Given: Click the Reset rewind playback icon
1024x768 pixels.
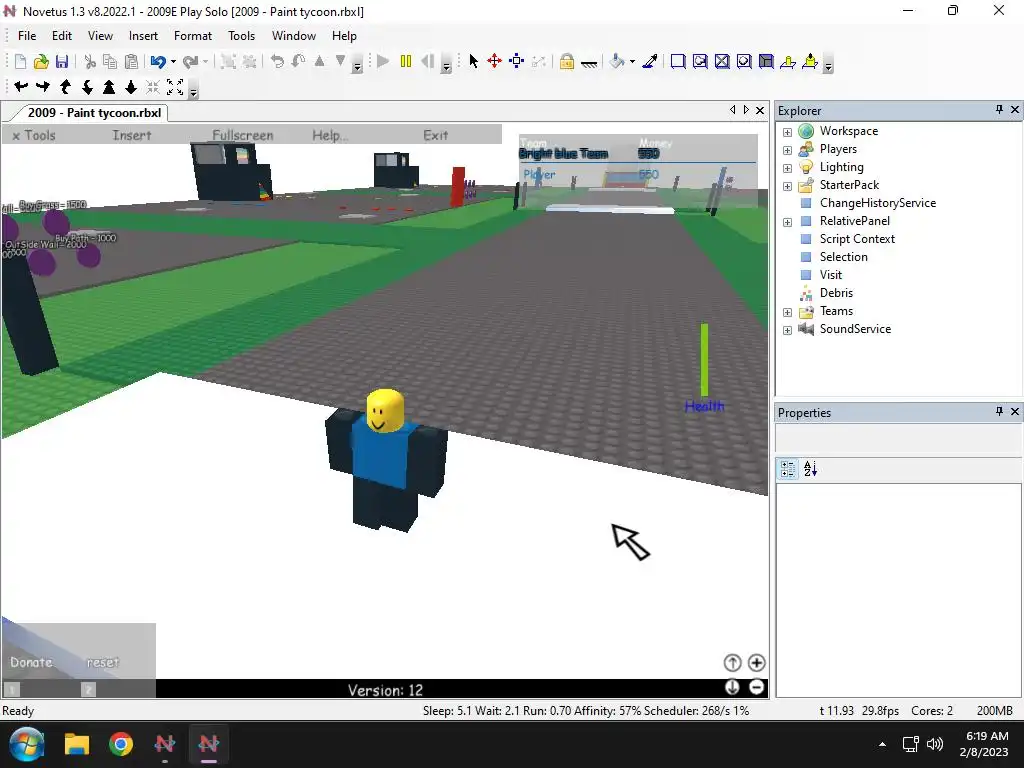Looking at the screenshot, I should point(428,61).
